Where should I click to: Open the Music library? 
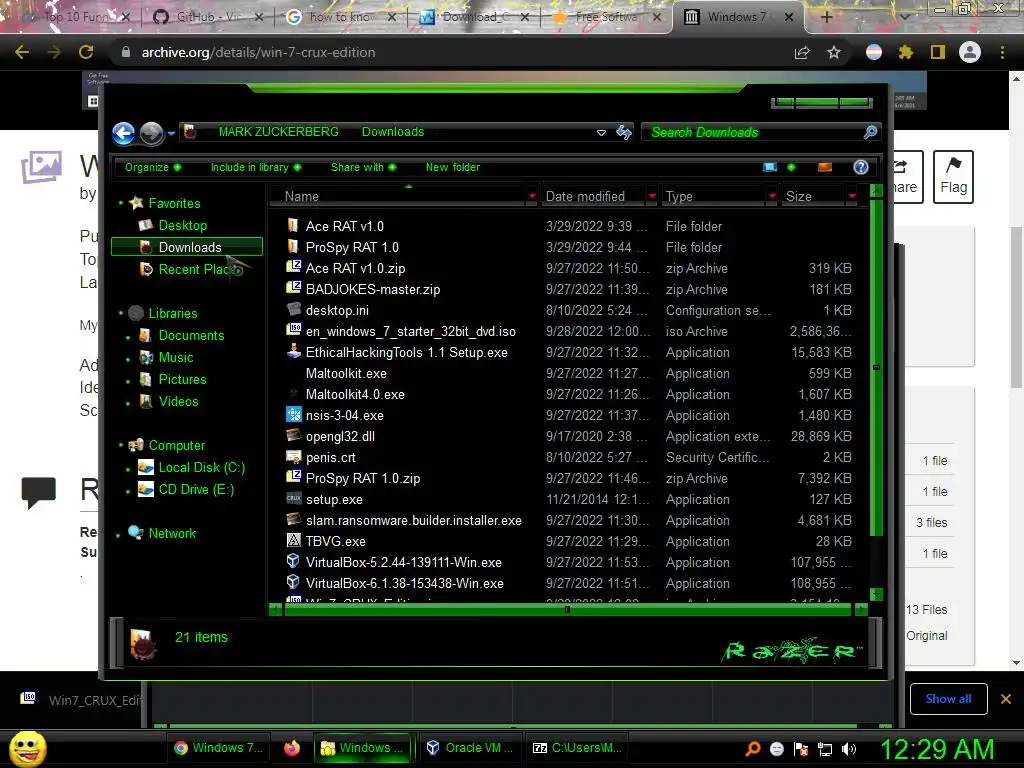pos(176,357)
